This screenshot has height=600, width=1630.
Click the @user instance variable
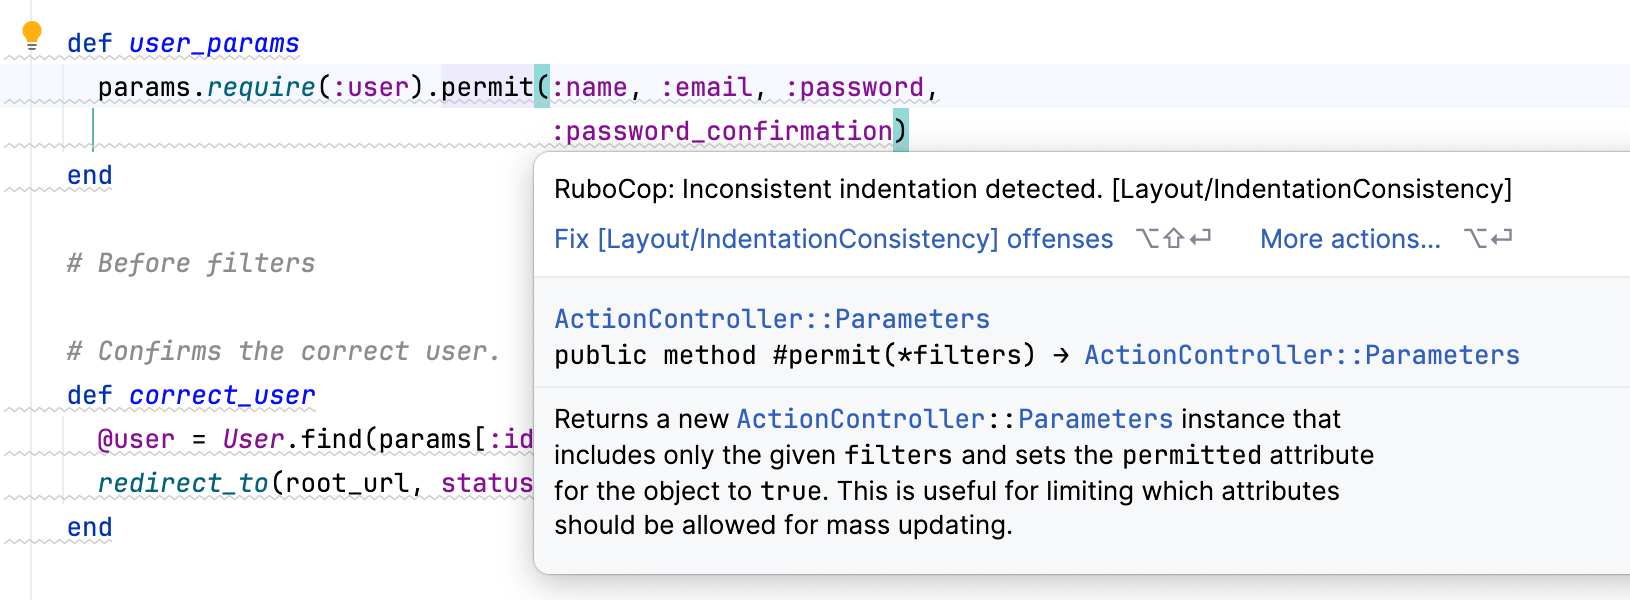pos(136,440)
